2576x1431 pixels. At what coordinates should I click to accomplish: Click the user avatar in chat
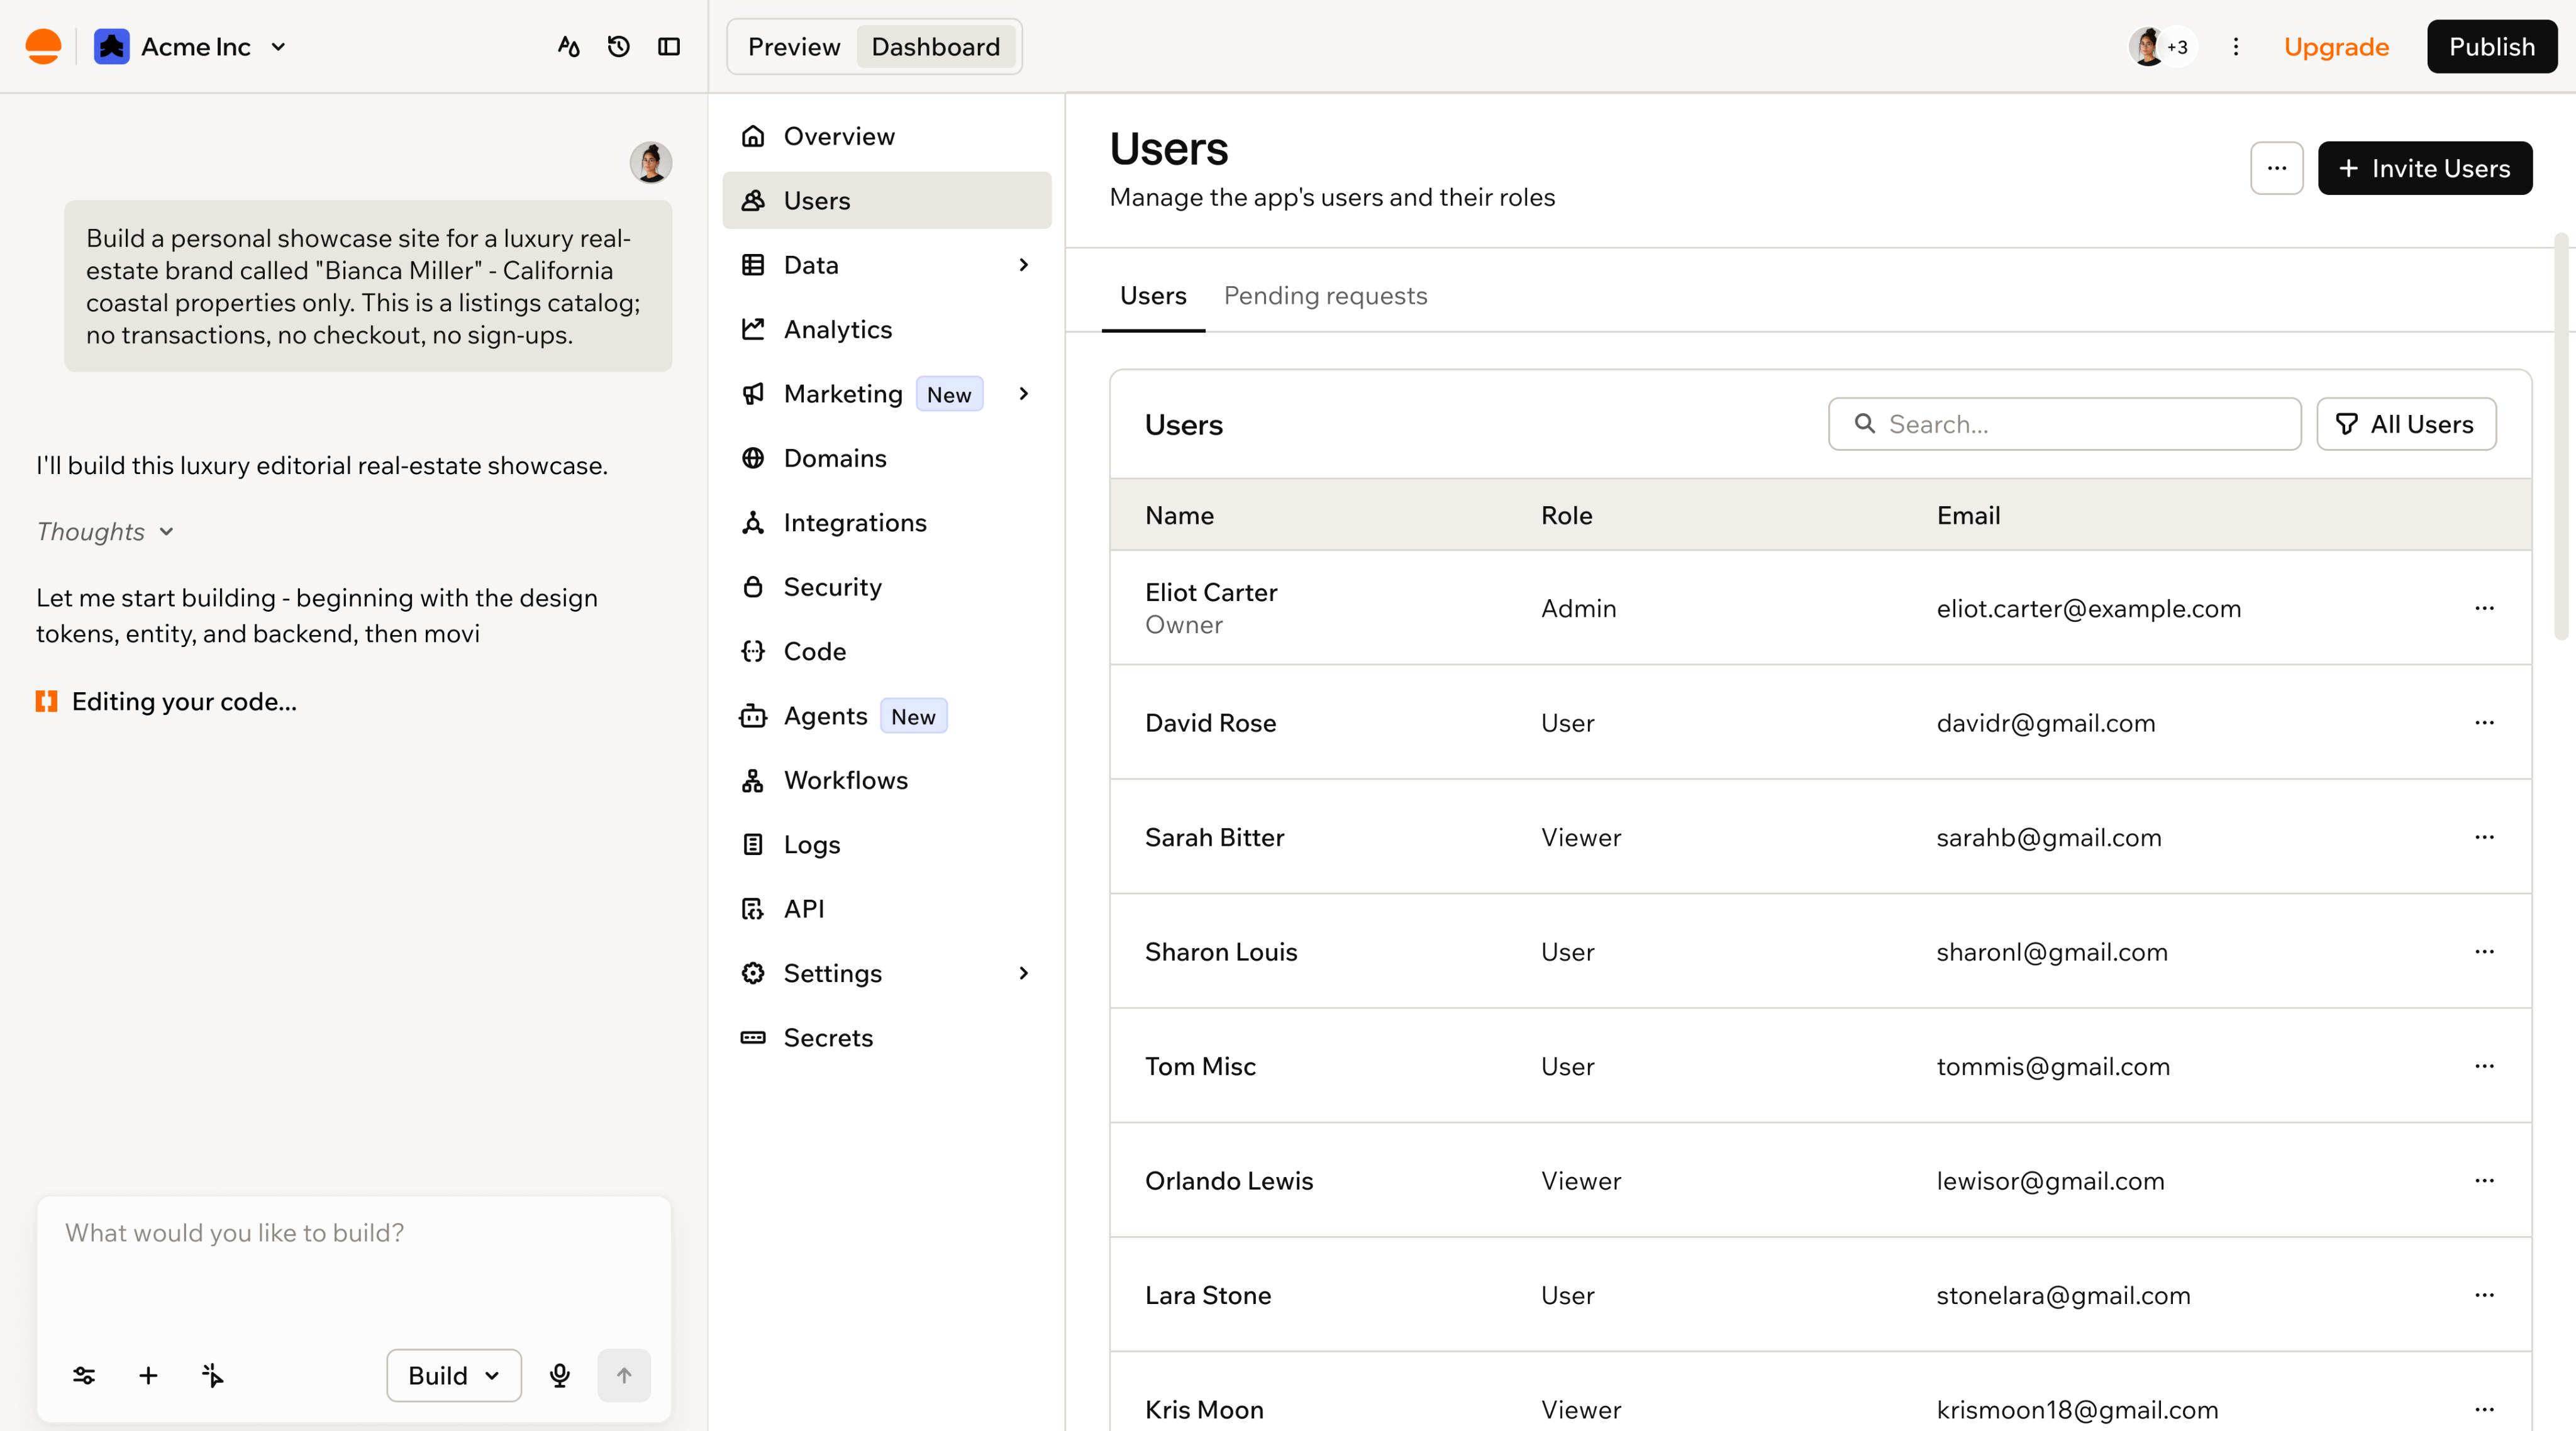tap(650, 162)
